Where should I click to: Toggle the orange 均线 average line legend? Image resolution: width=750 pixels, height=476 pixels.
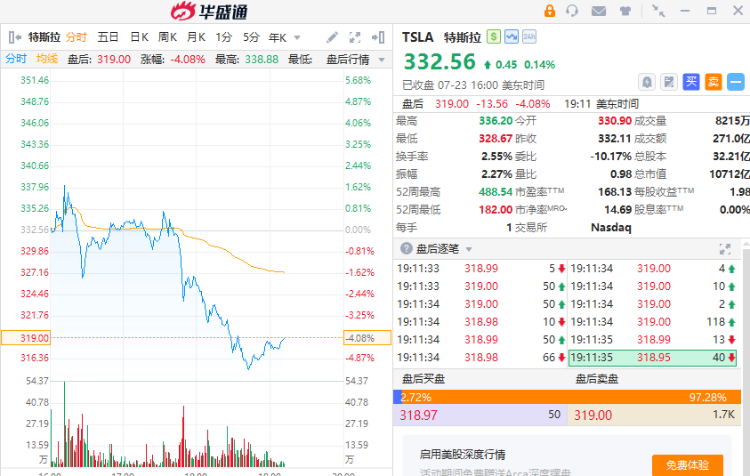tap(47, 59)
